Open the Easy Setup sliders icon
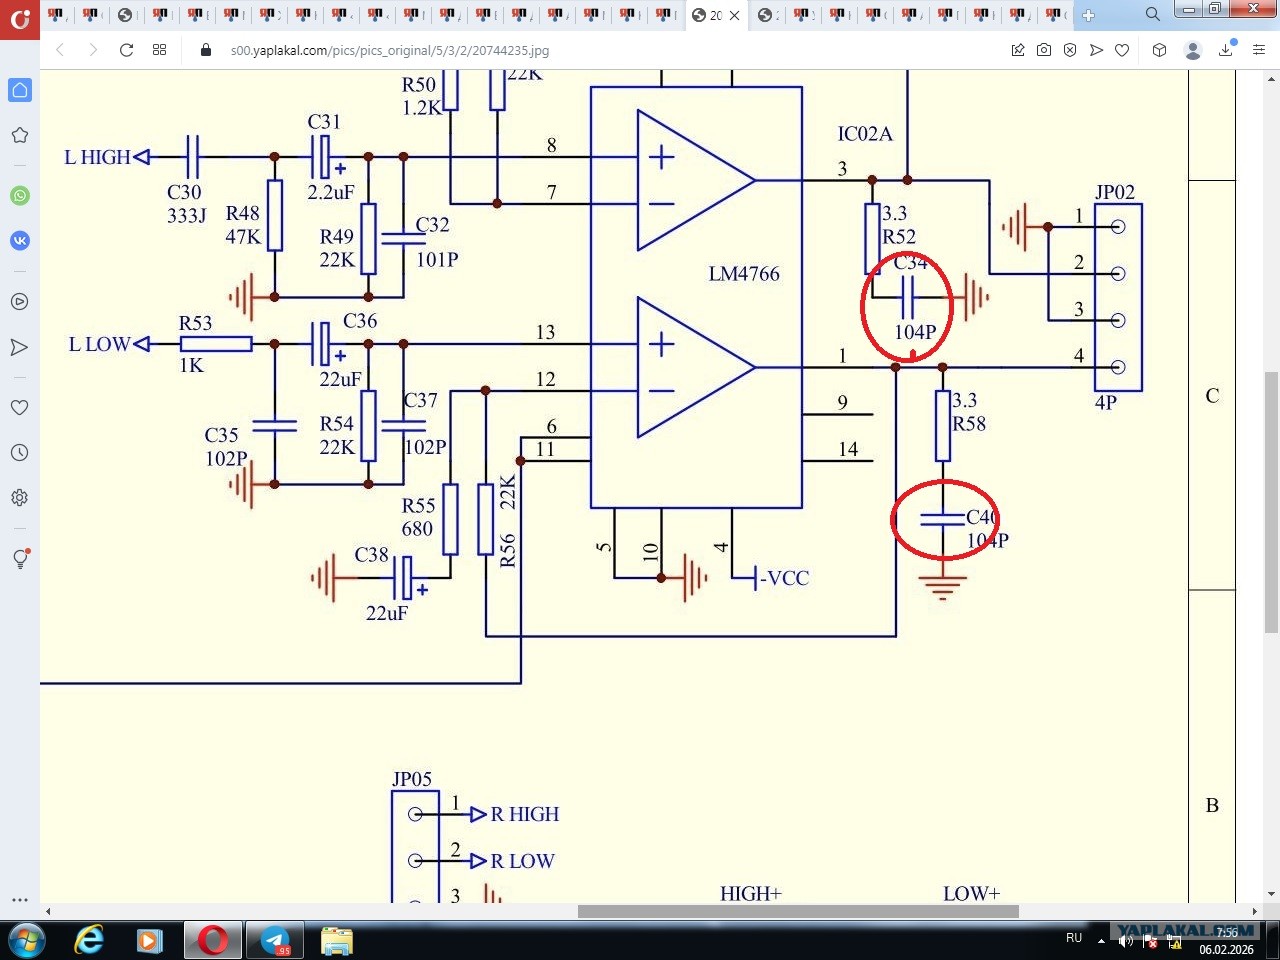The image size is (1280, 960). tap(1259, 50)
